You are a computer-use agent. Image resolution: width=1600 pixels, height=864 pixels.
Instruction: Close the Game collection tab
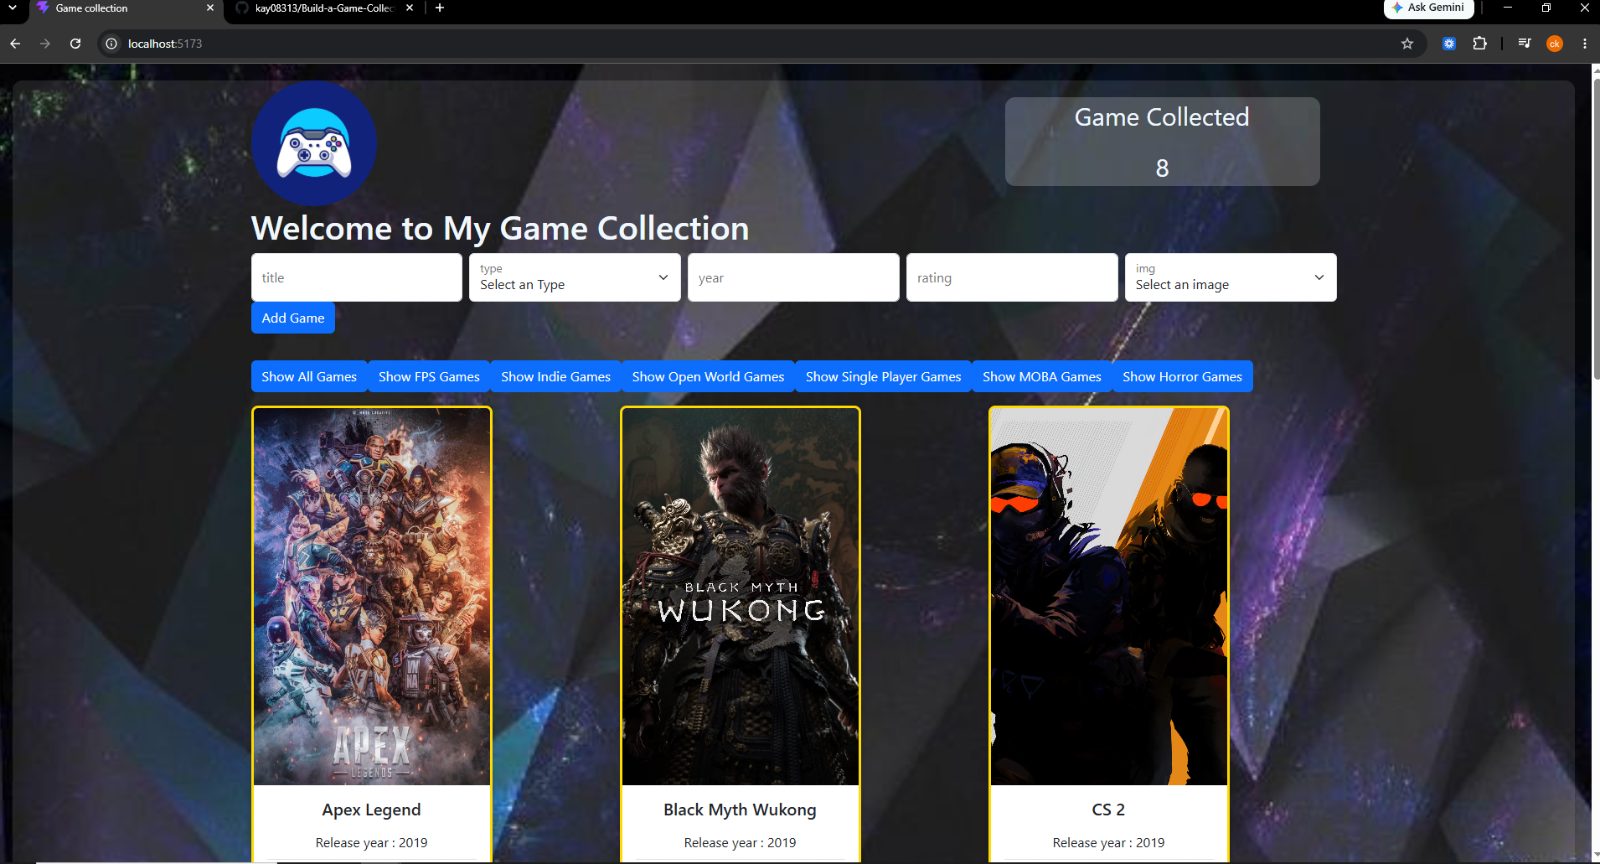click(210, 8)
